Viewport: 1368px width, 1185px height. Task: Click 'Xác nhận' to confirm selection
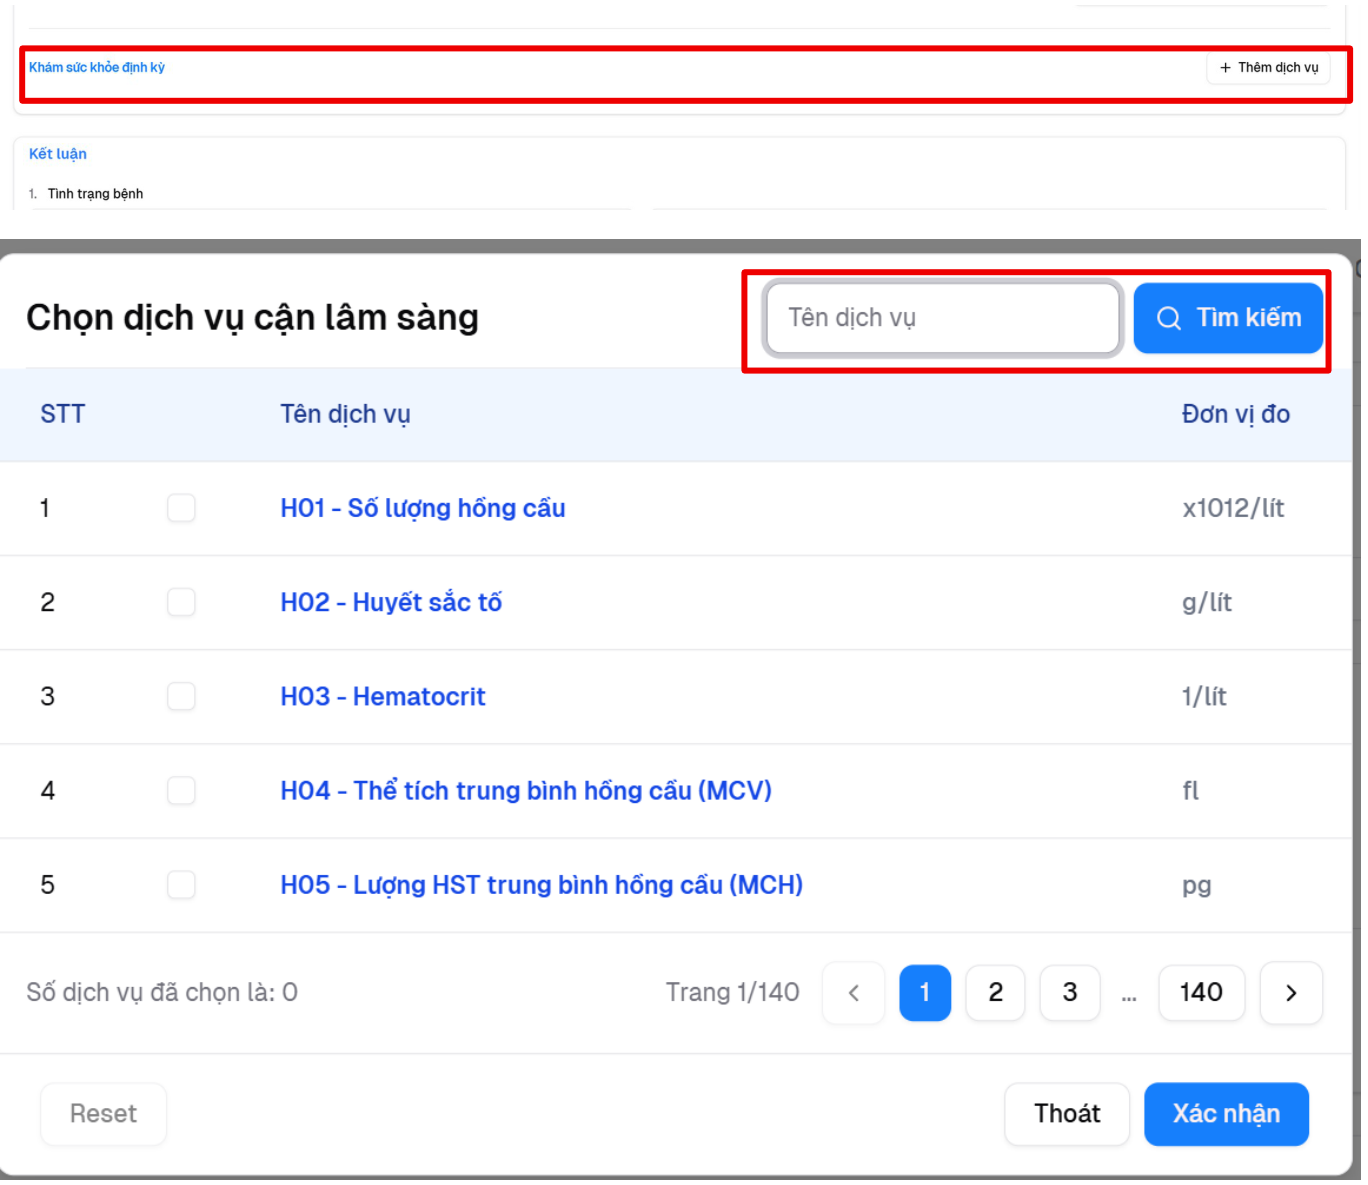(x=1226, y=1114)
